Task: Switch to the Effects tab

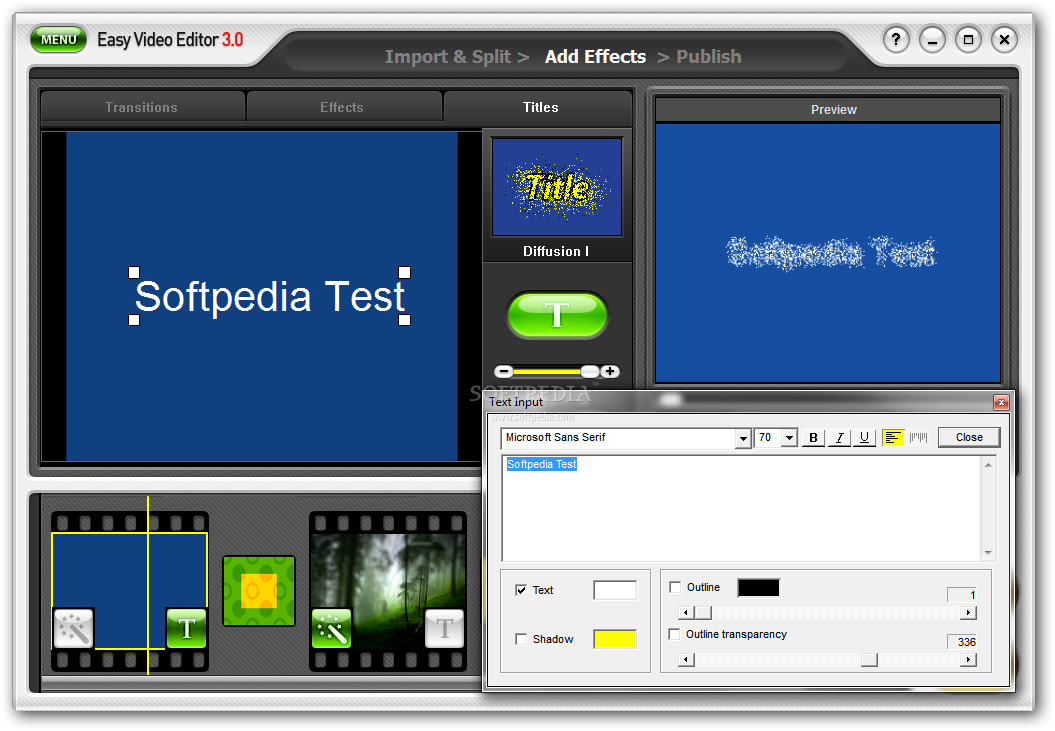Action: (342, 107)
